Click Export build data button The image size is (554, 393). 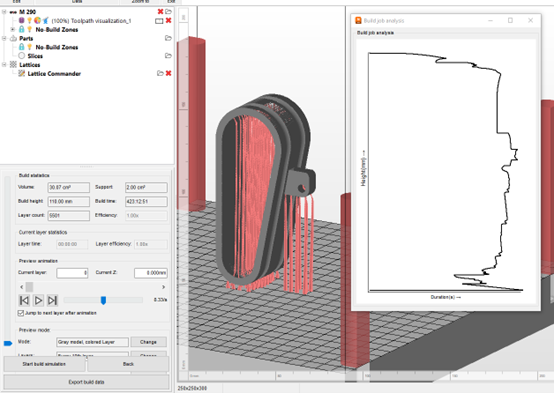click(86, 382)
